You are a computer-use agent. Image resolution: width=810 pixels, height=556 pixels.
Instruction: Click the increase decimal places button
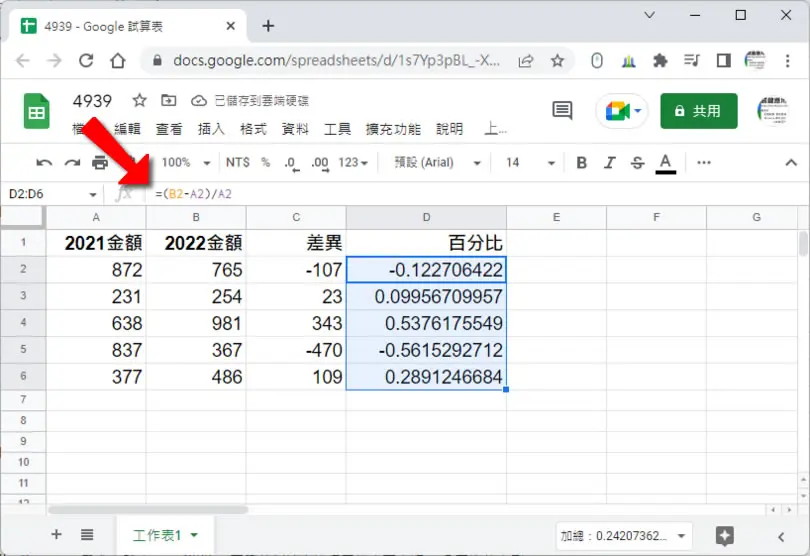[x=320, y=163]
